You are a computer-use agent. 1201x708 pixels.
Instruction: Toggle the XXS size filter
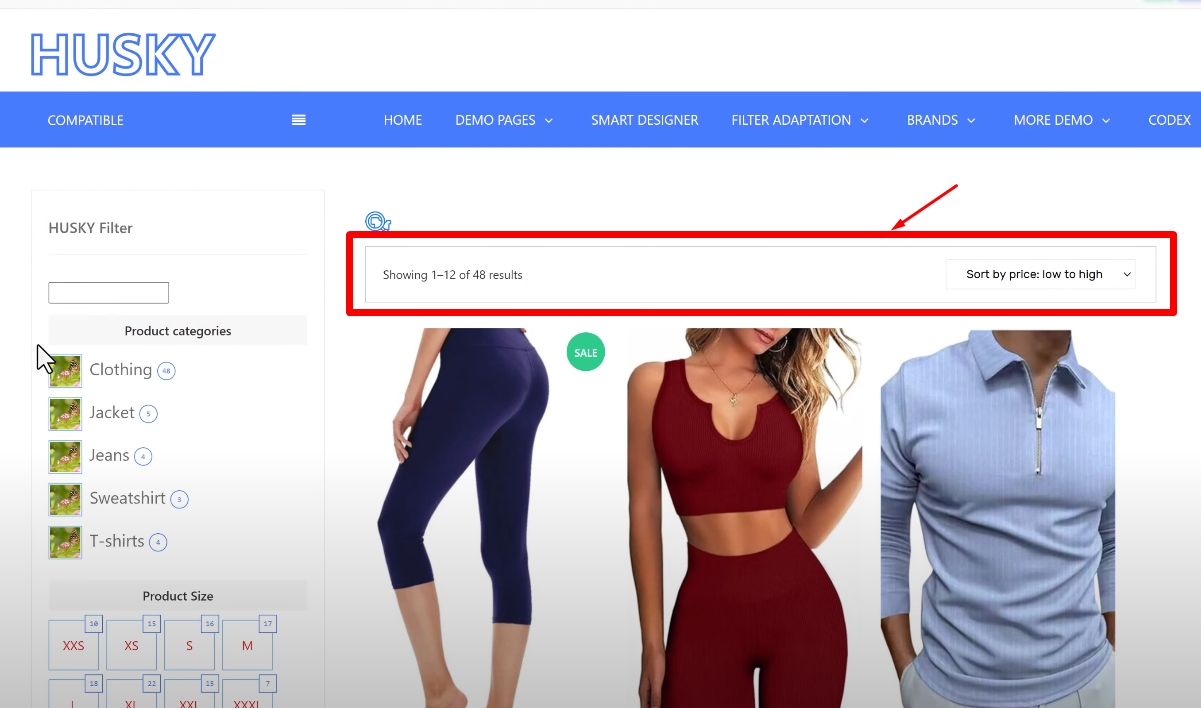74,645
